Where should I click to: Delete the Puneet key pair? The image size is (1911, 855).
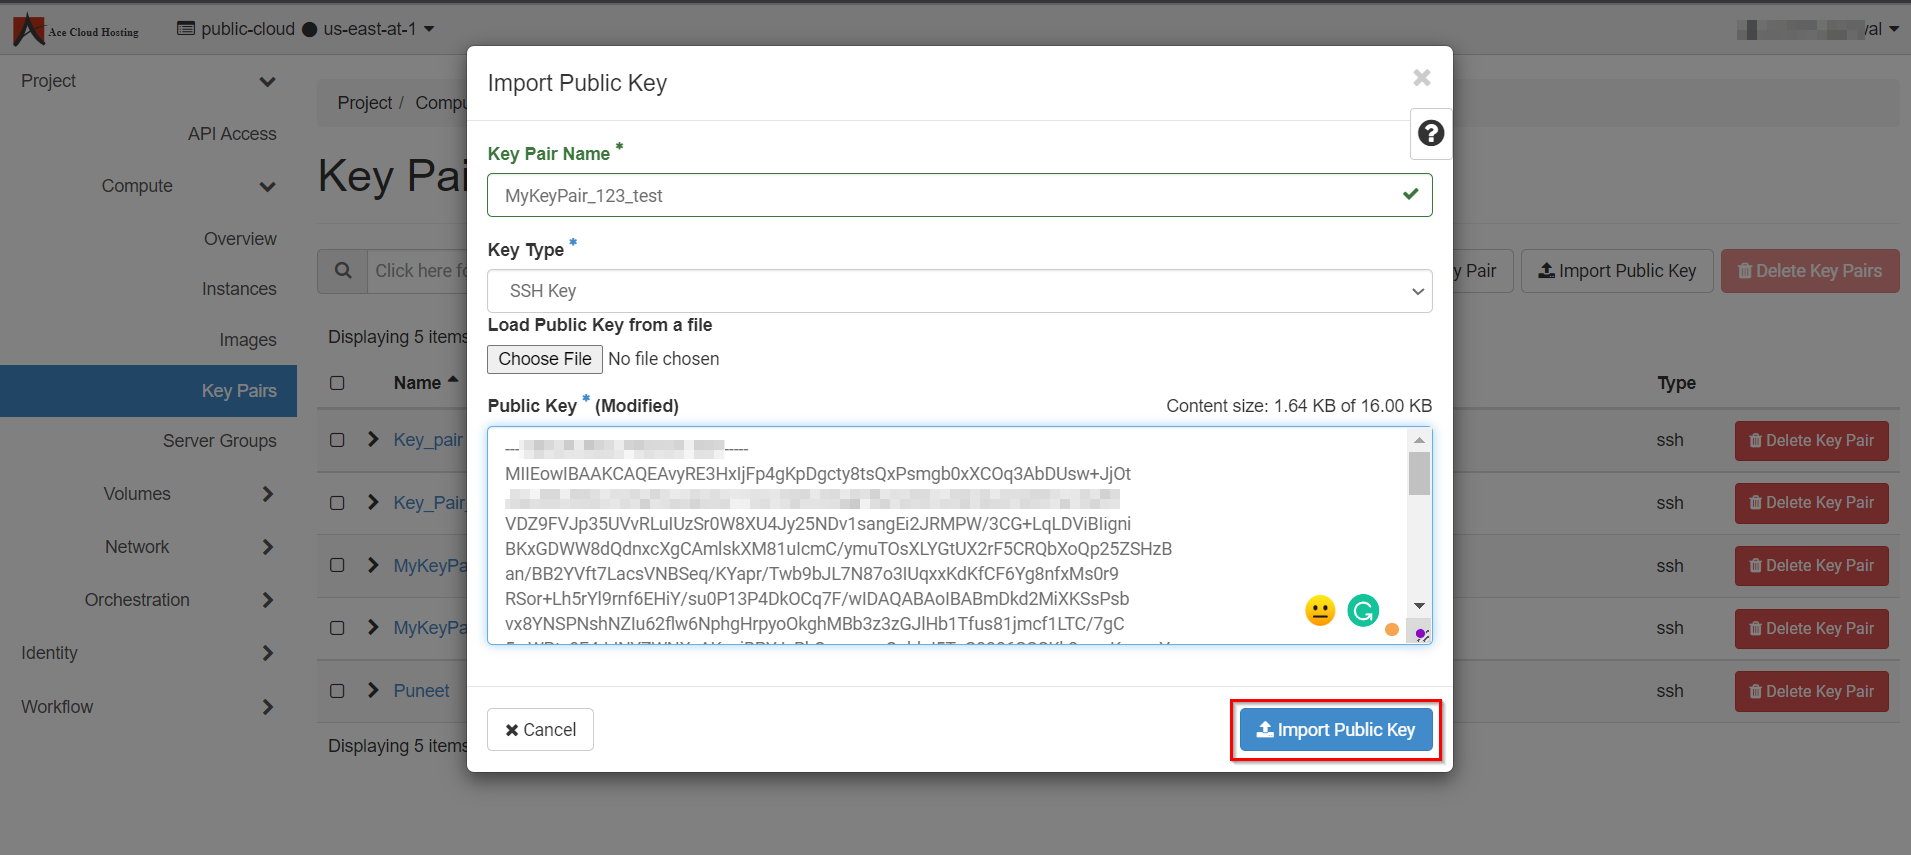(1811, 691)
